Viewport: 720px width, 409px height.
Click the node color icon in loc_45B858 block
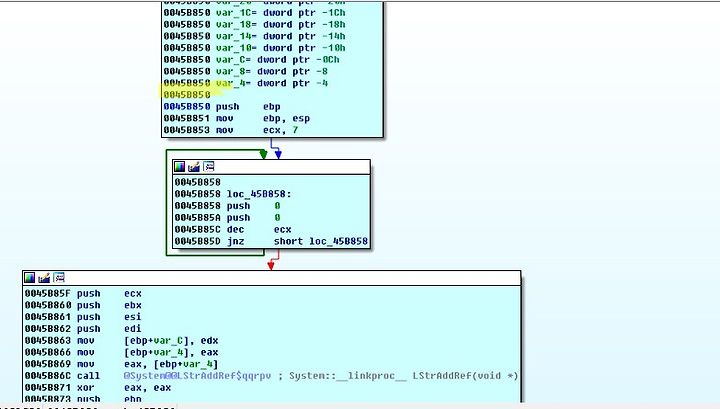pos(180,167)
